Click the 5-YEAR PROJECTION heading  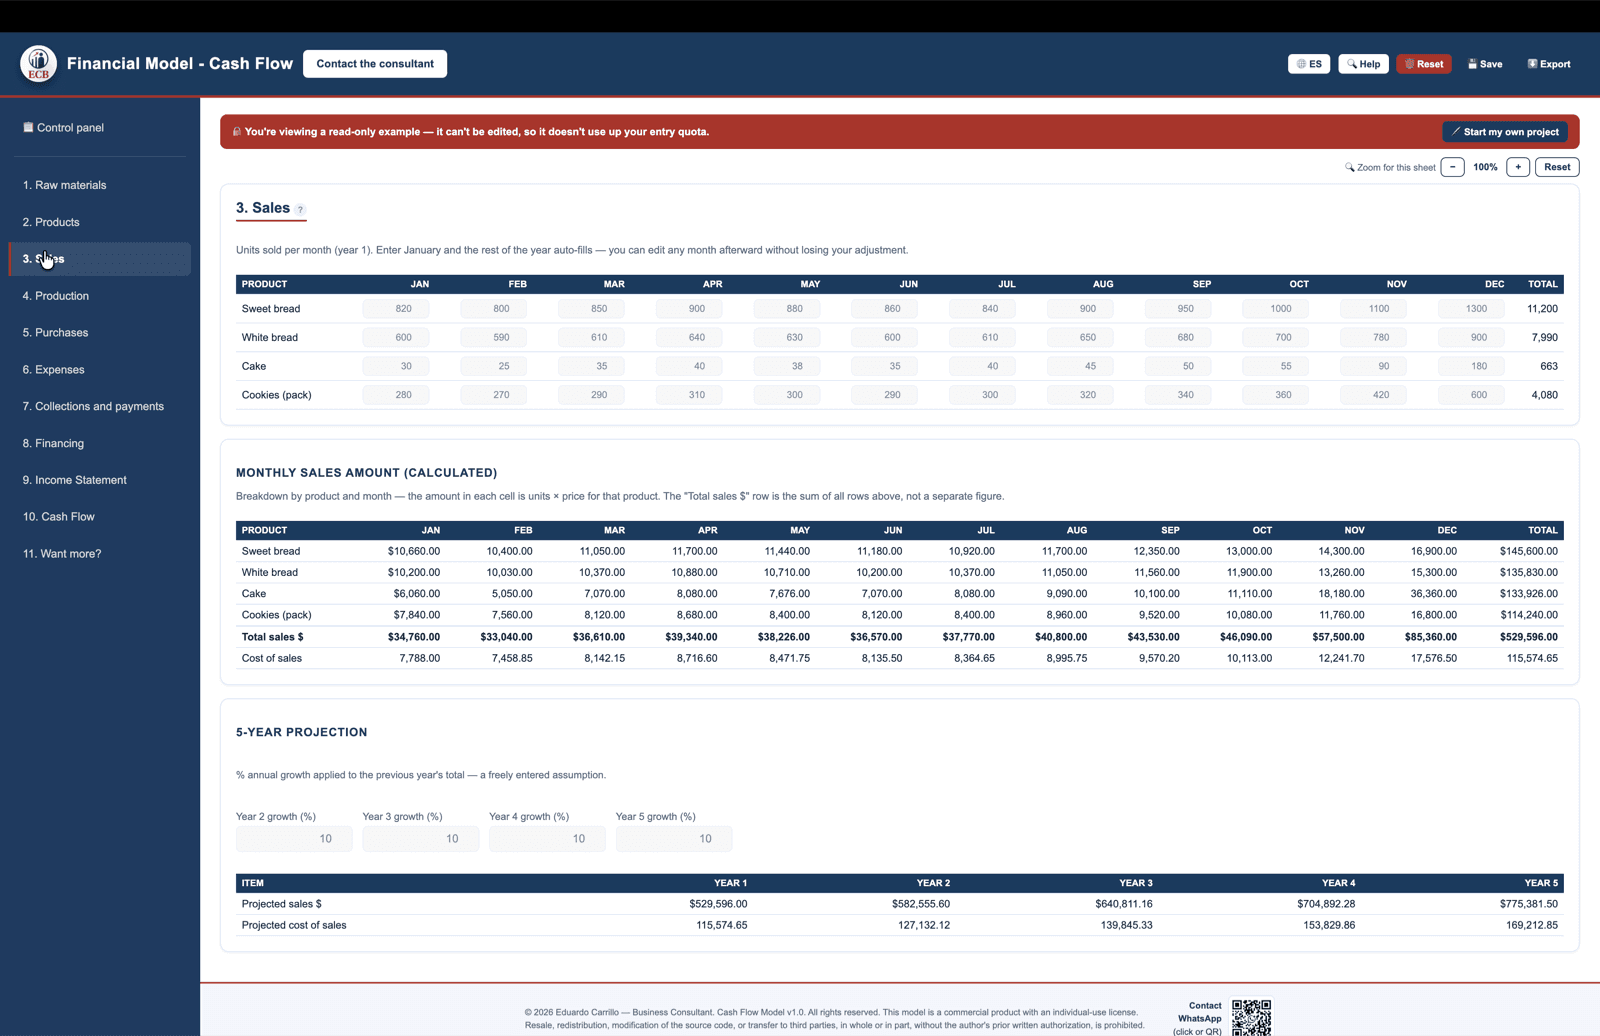301,733
